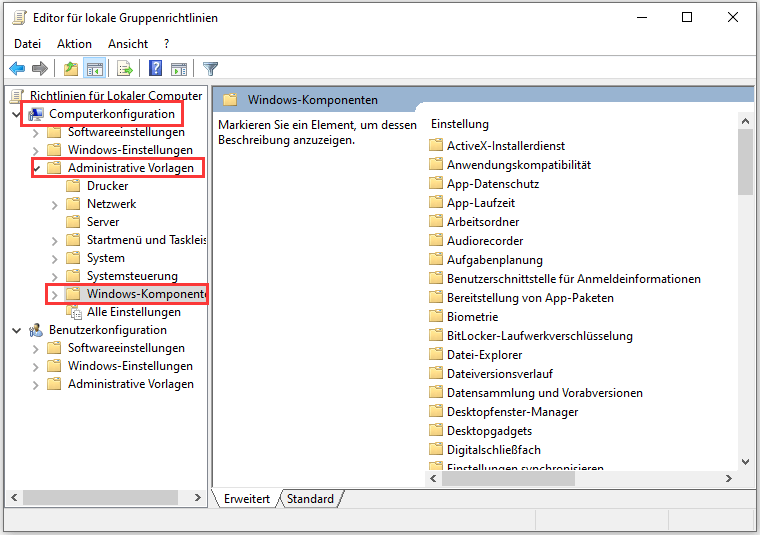The height and width of the screenshot is (535, 760).
Task: Collapse Administrative Vorlagen under Computerkonfiguration
Action: [37, 168]
